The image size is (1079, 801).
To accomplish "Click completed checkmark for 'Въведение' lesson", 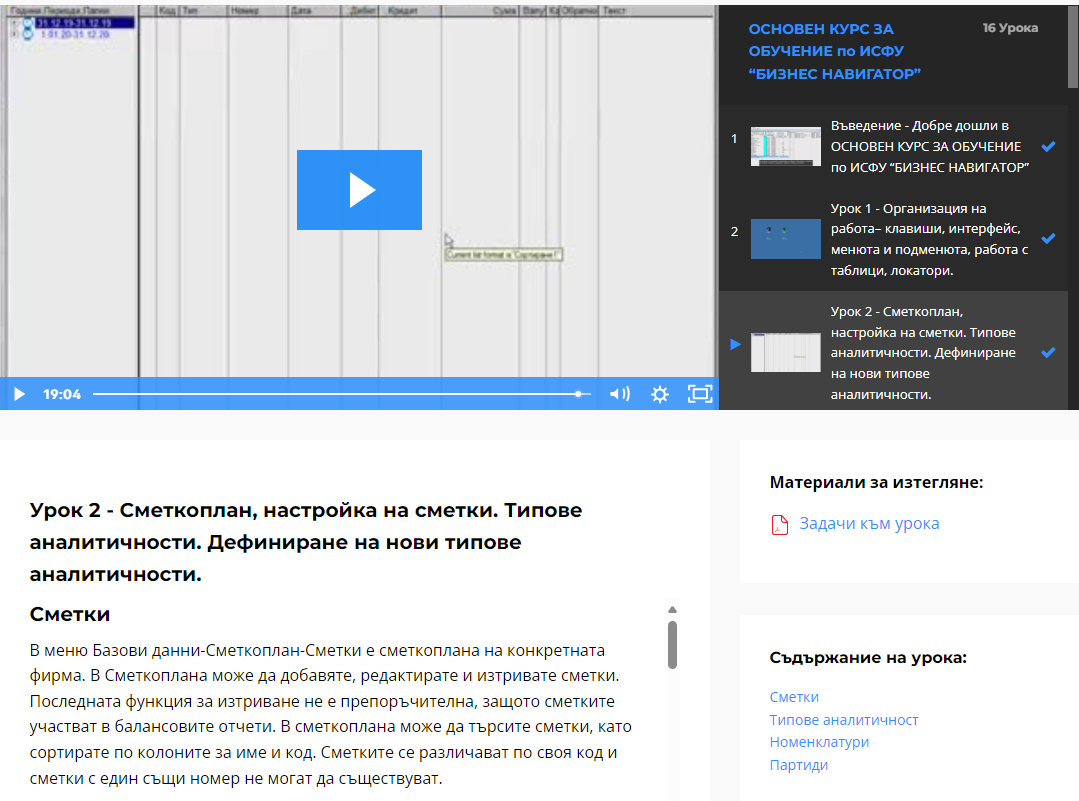I will (x=1048, y=146).
